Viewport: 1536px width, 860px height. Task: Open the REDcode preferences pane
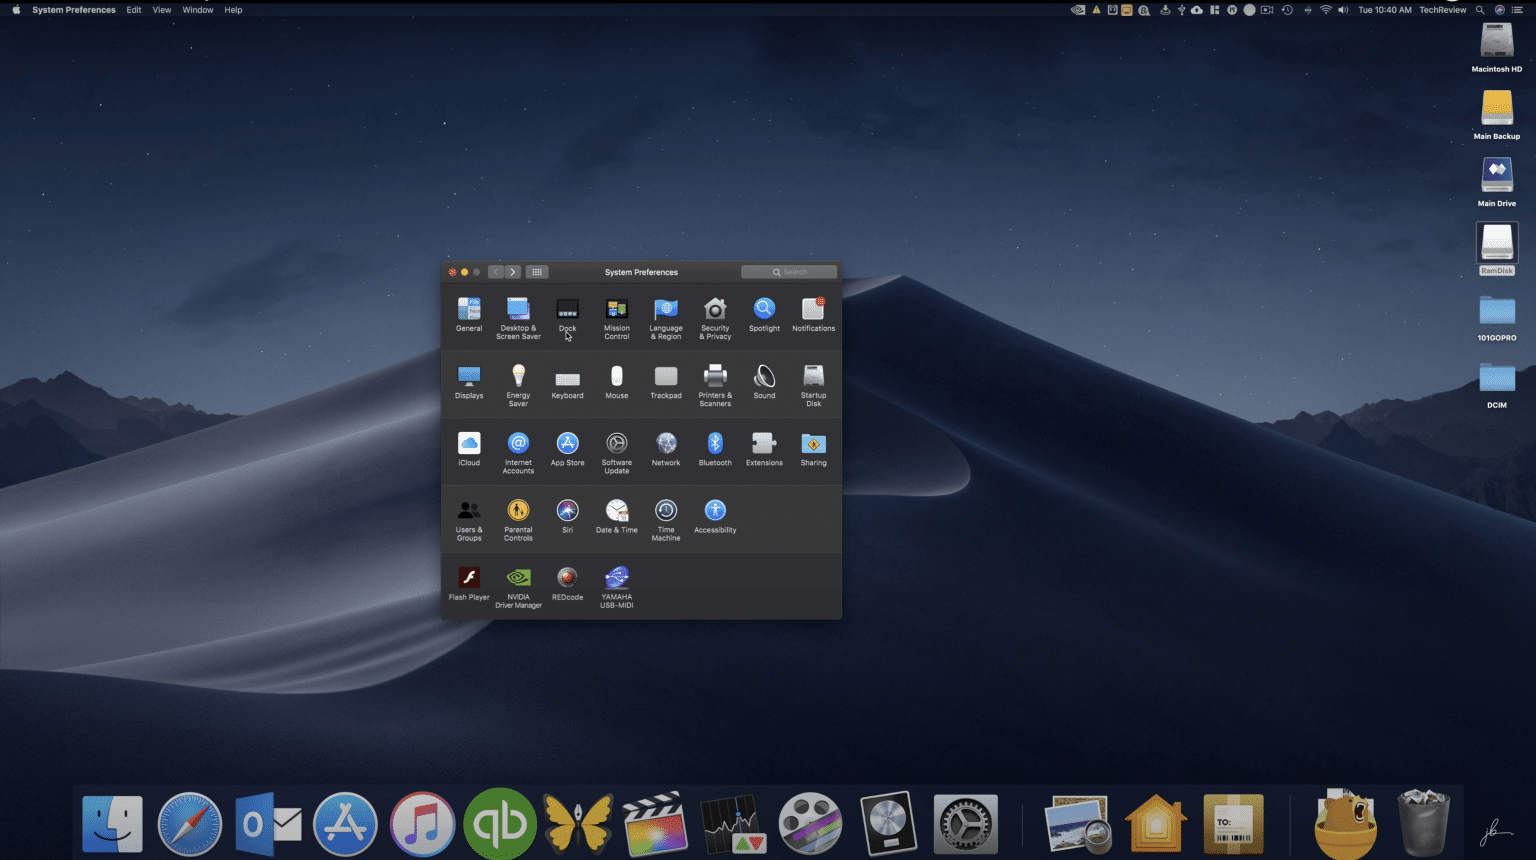567,580
